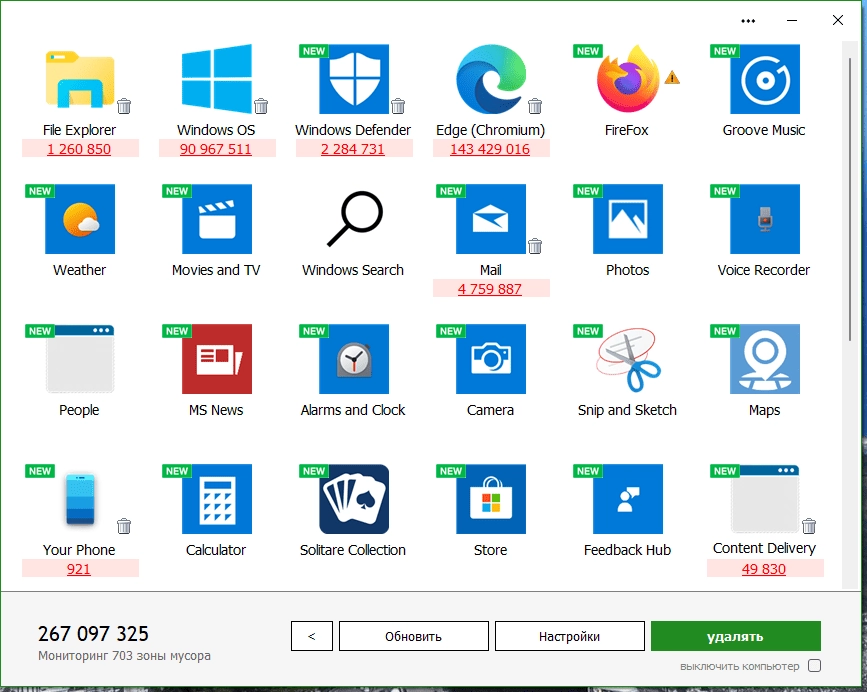867x692 pixels.
Task: Select the Weather app icon
Action: click(x=80, y=219)
